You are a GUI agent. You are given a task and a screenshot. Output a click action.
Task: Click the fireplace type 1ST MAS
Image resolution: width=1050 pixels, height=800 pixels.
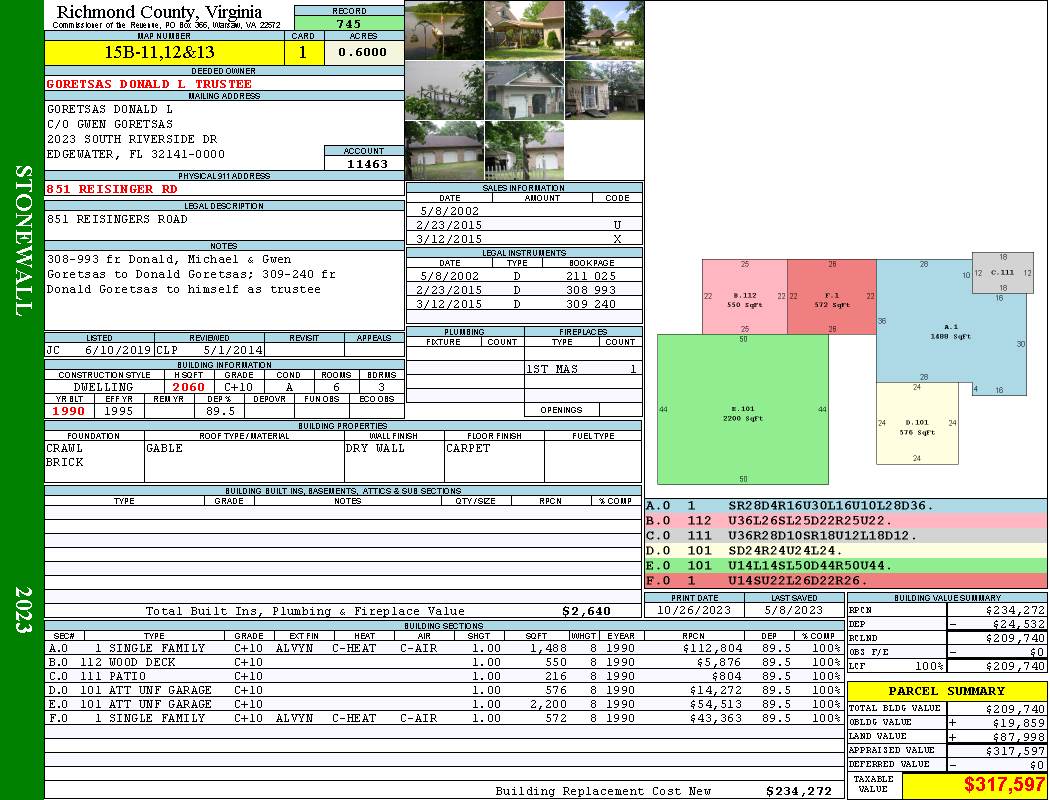coord(552,369)
